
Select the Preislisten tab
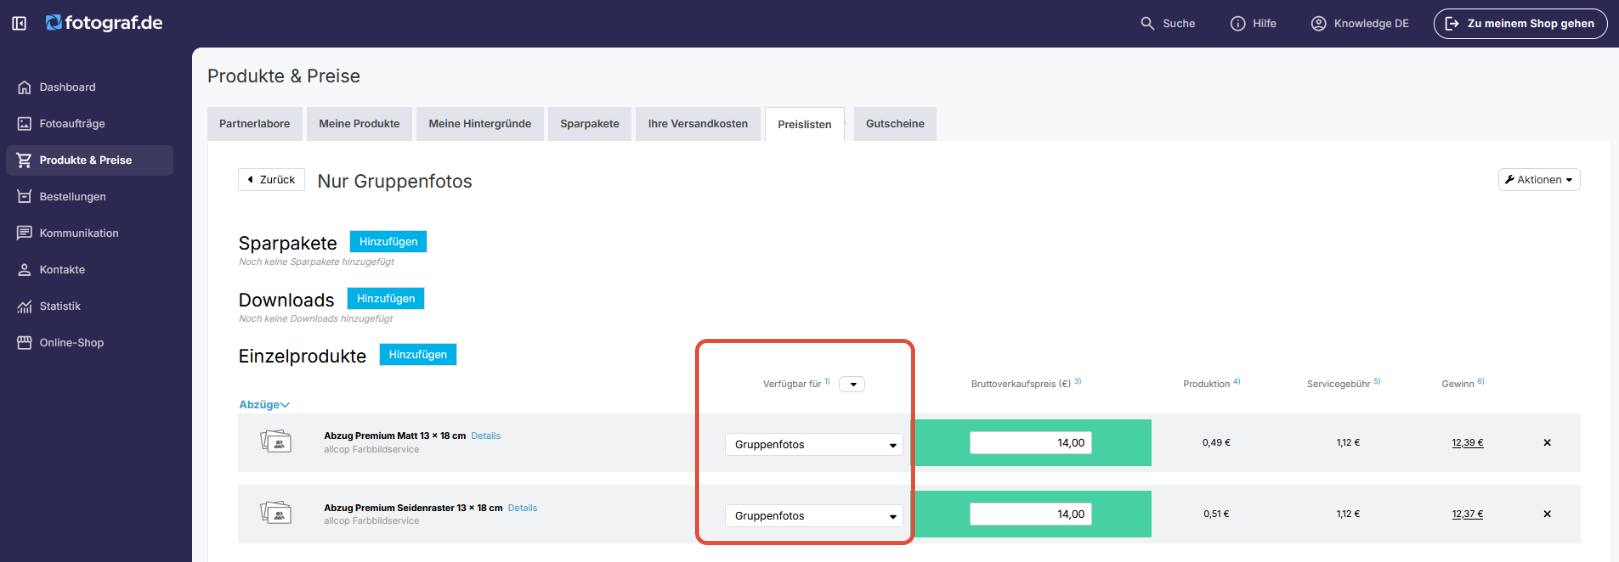pyautogui.click(x=805, y=124)
